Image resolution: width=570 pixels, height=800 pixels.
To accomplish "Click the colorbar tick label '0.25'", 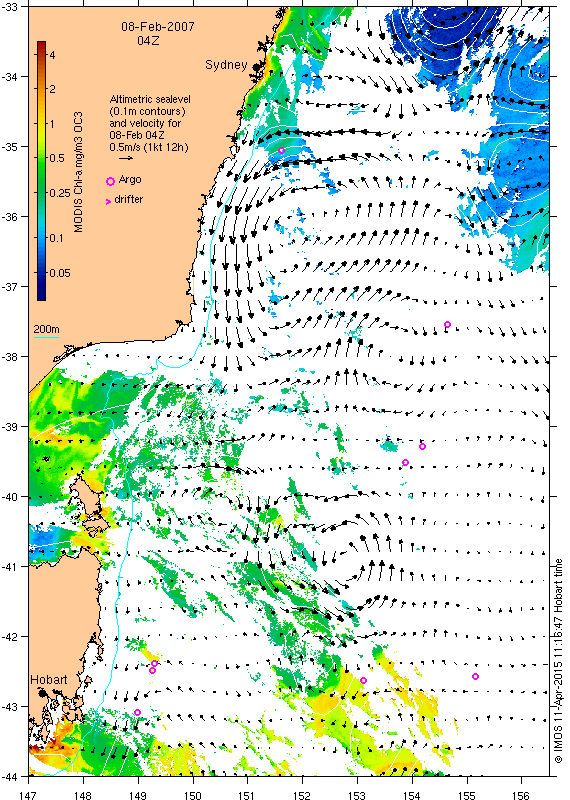I will click(x=60, y=193).
